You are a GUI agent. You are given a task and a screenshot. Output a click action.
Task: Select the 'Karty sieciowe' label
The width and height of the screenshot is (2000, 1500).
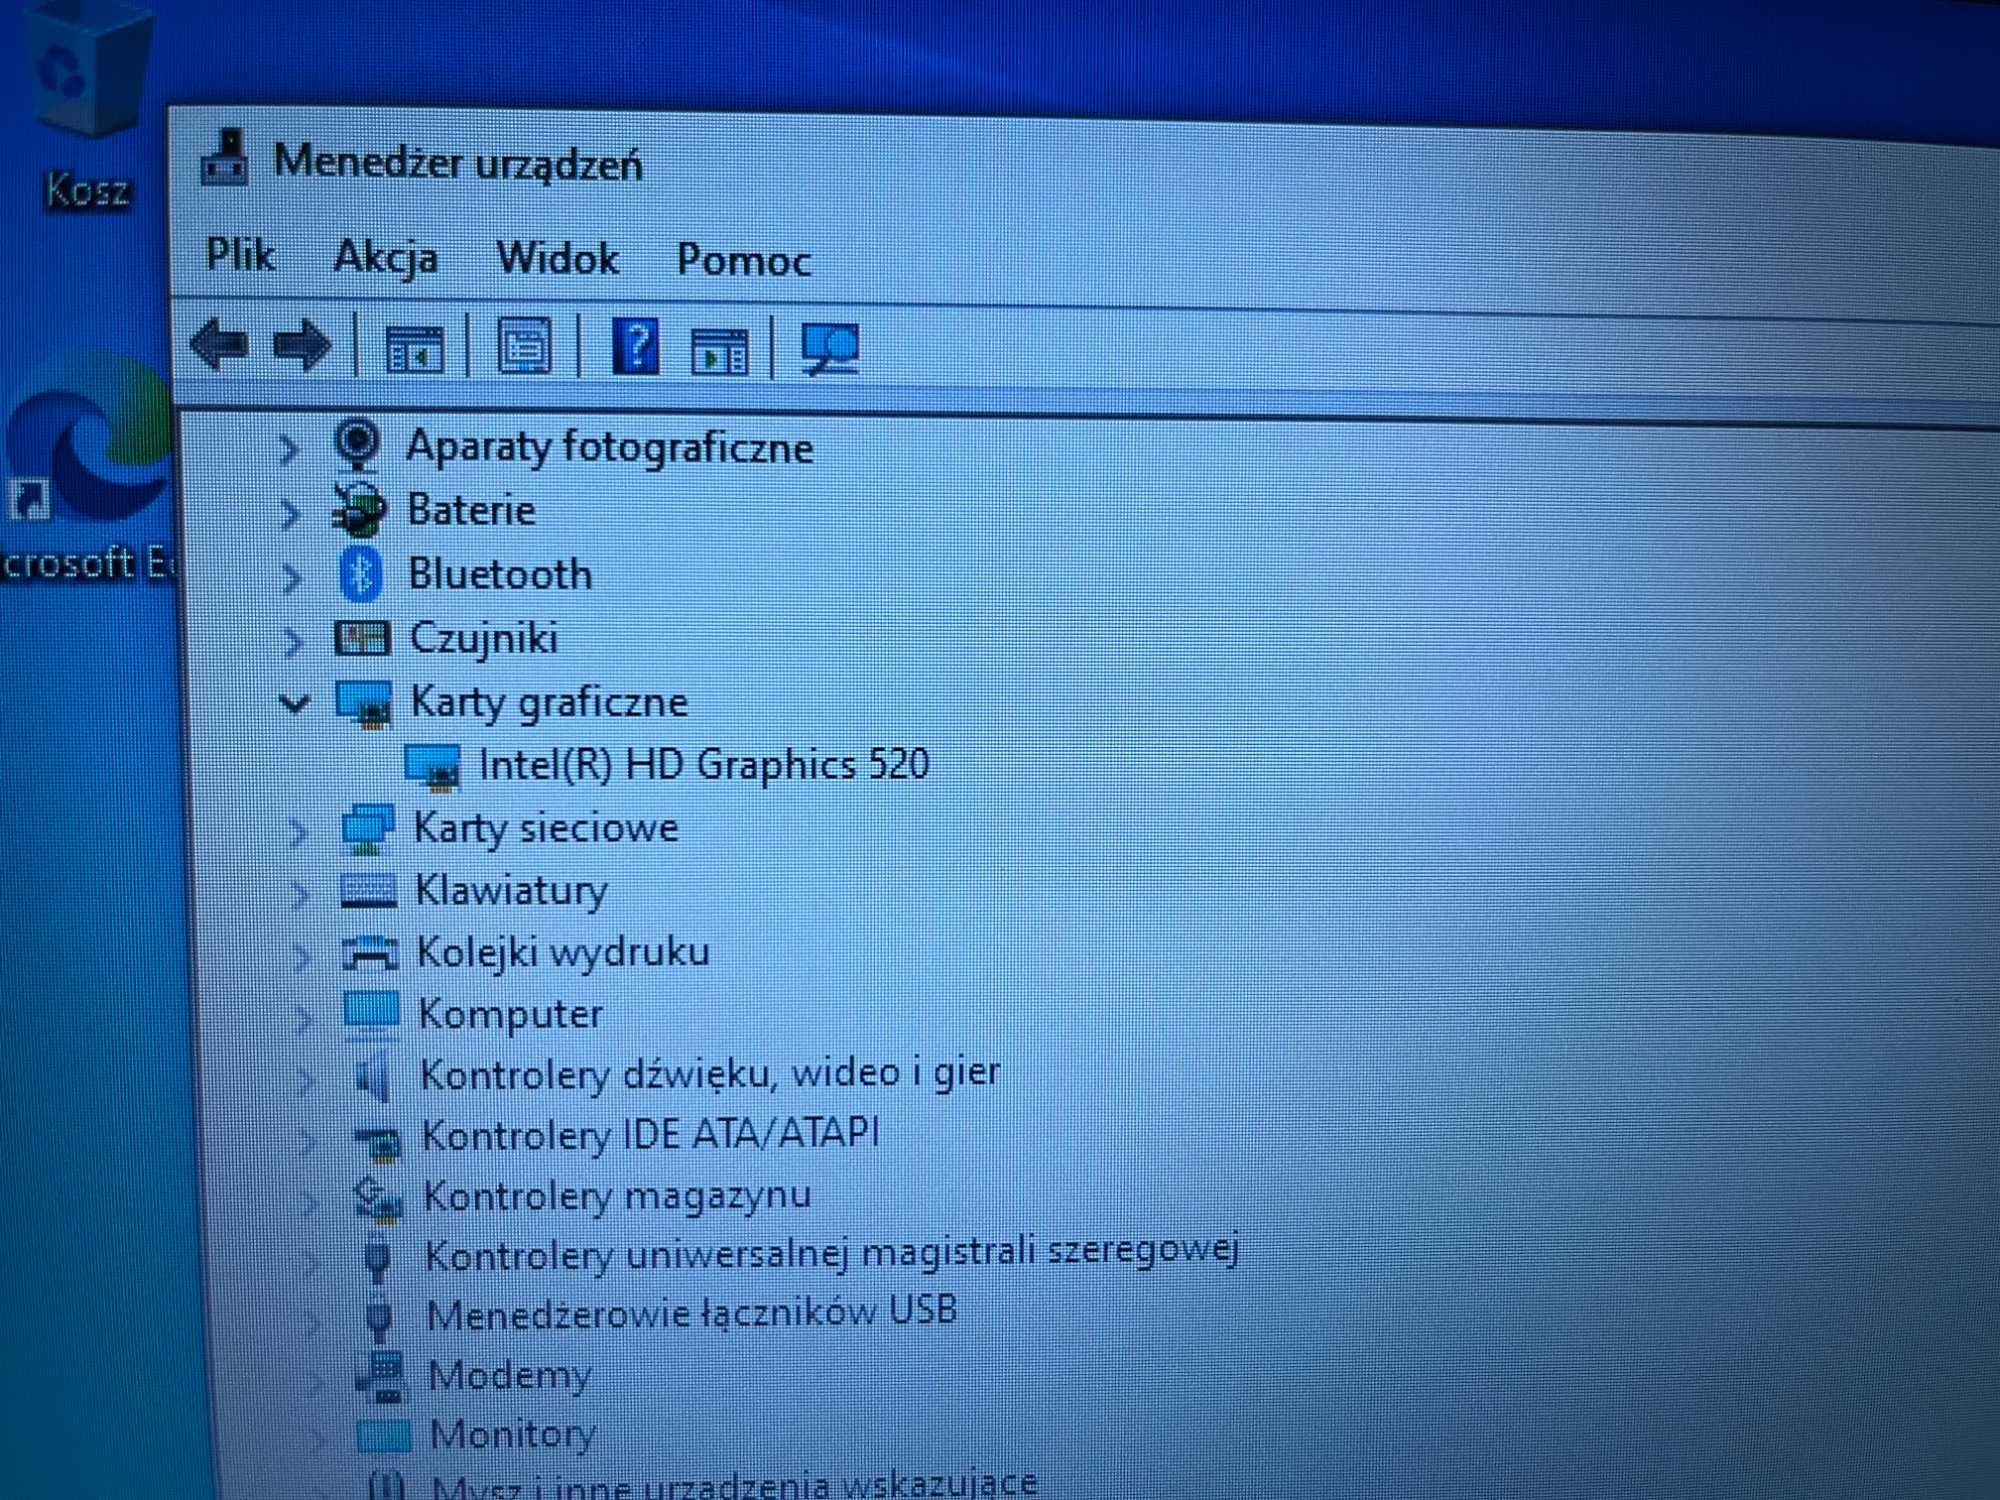coord(546,828)
